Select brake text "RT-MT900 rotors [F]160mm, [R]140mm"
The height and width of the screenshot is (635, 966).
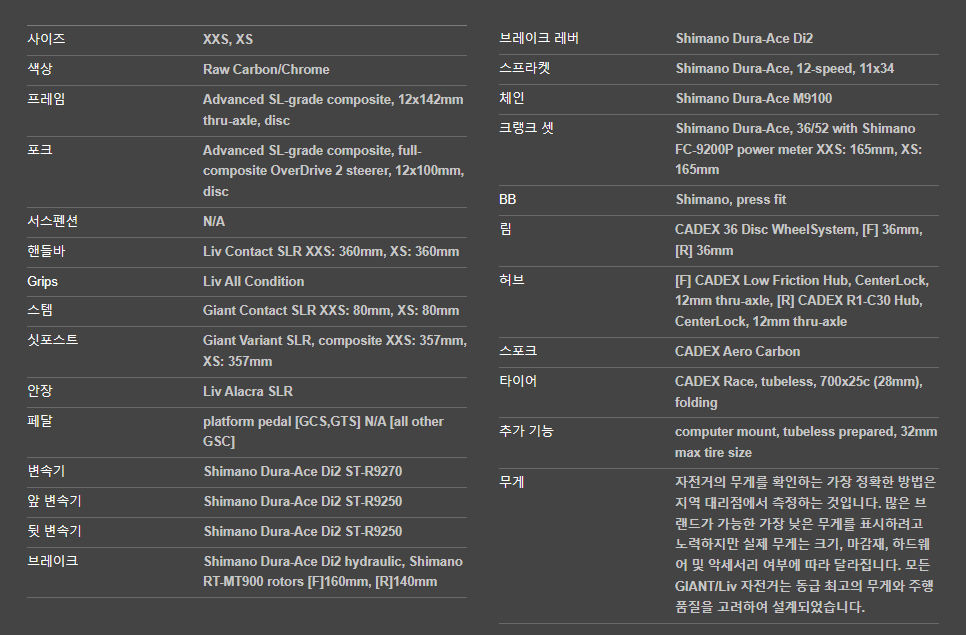(320, 582)
